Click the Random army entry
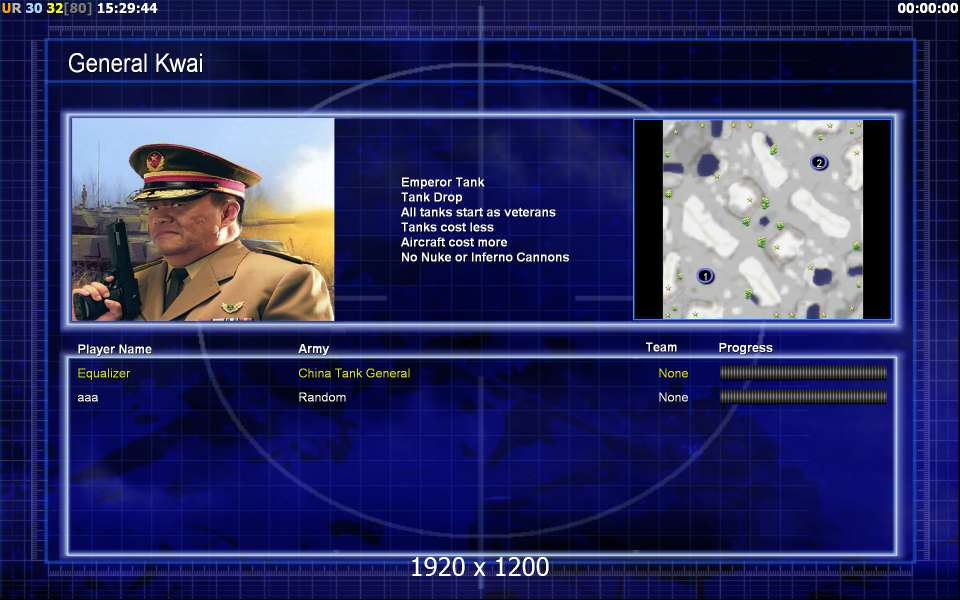960x600 pixels. 322,397
